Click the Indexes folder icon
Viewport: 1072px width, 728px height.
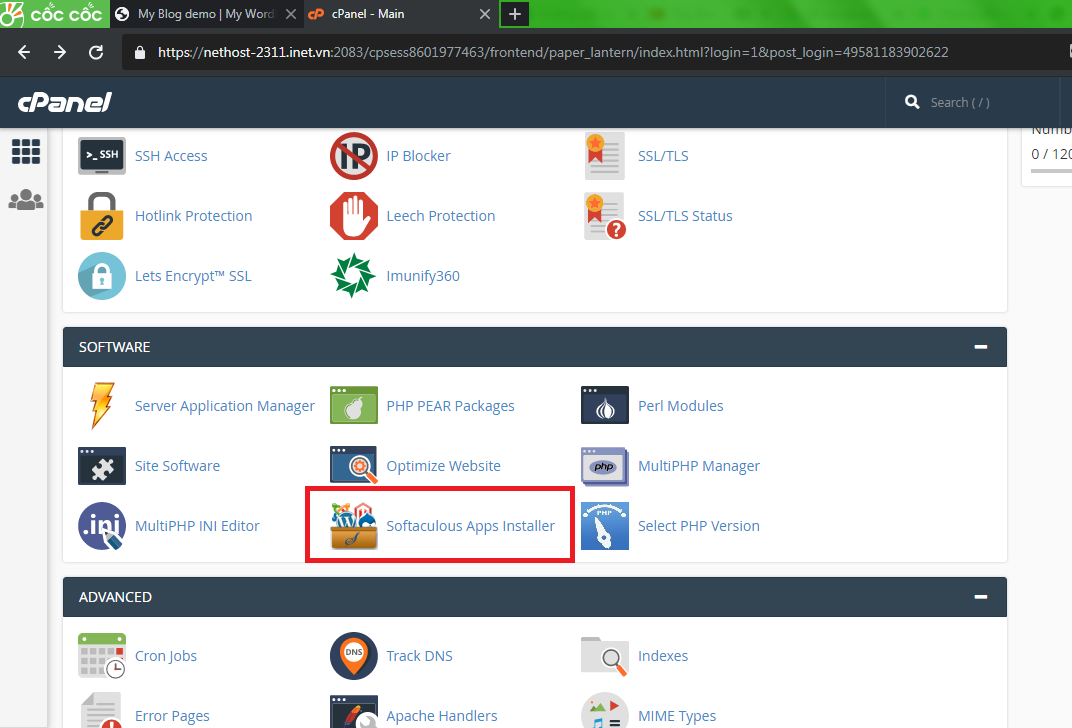click(x=605, y=656)
